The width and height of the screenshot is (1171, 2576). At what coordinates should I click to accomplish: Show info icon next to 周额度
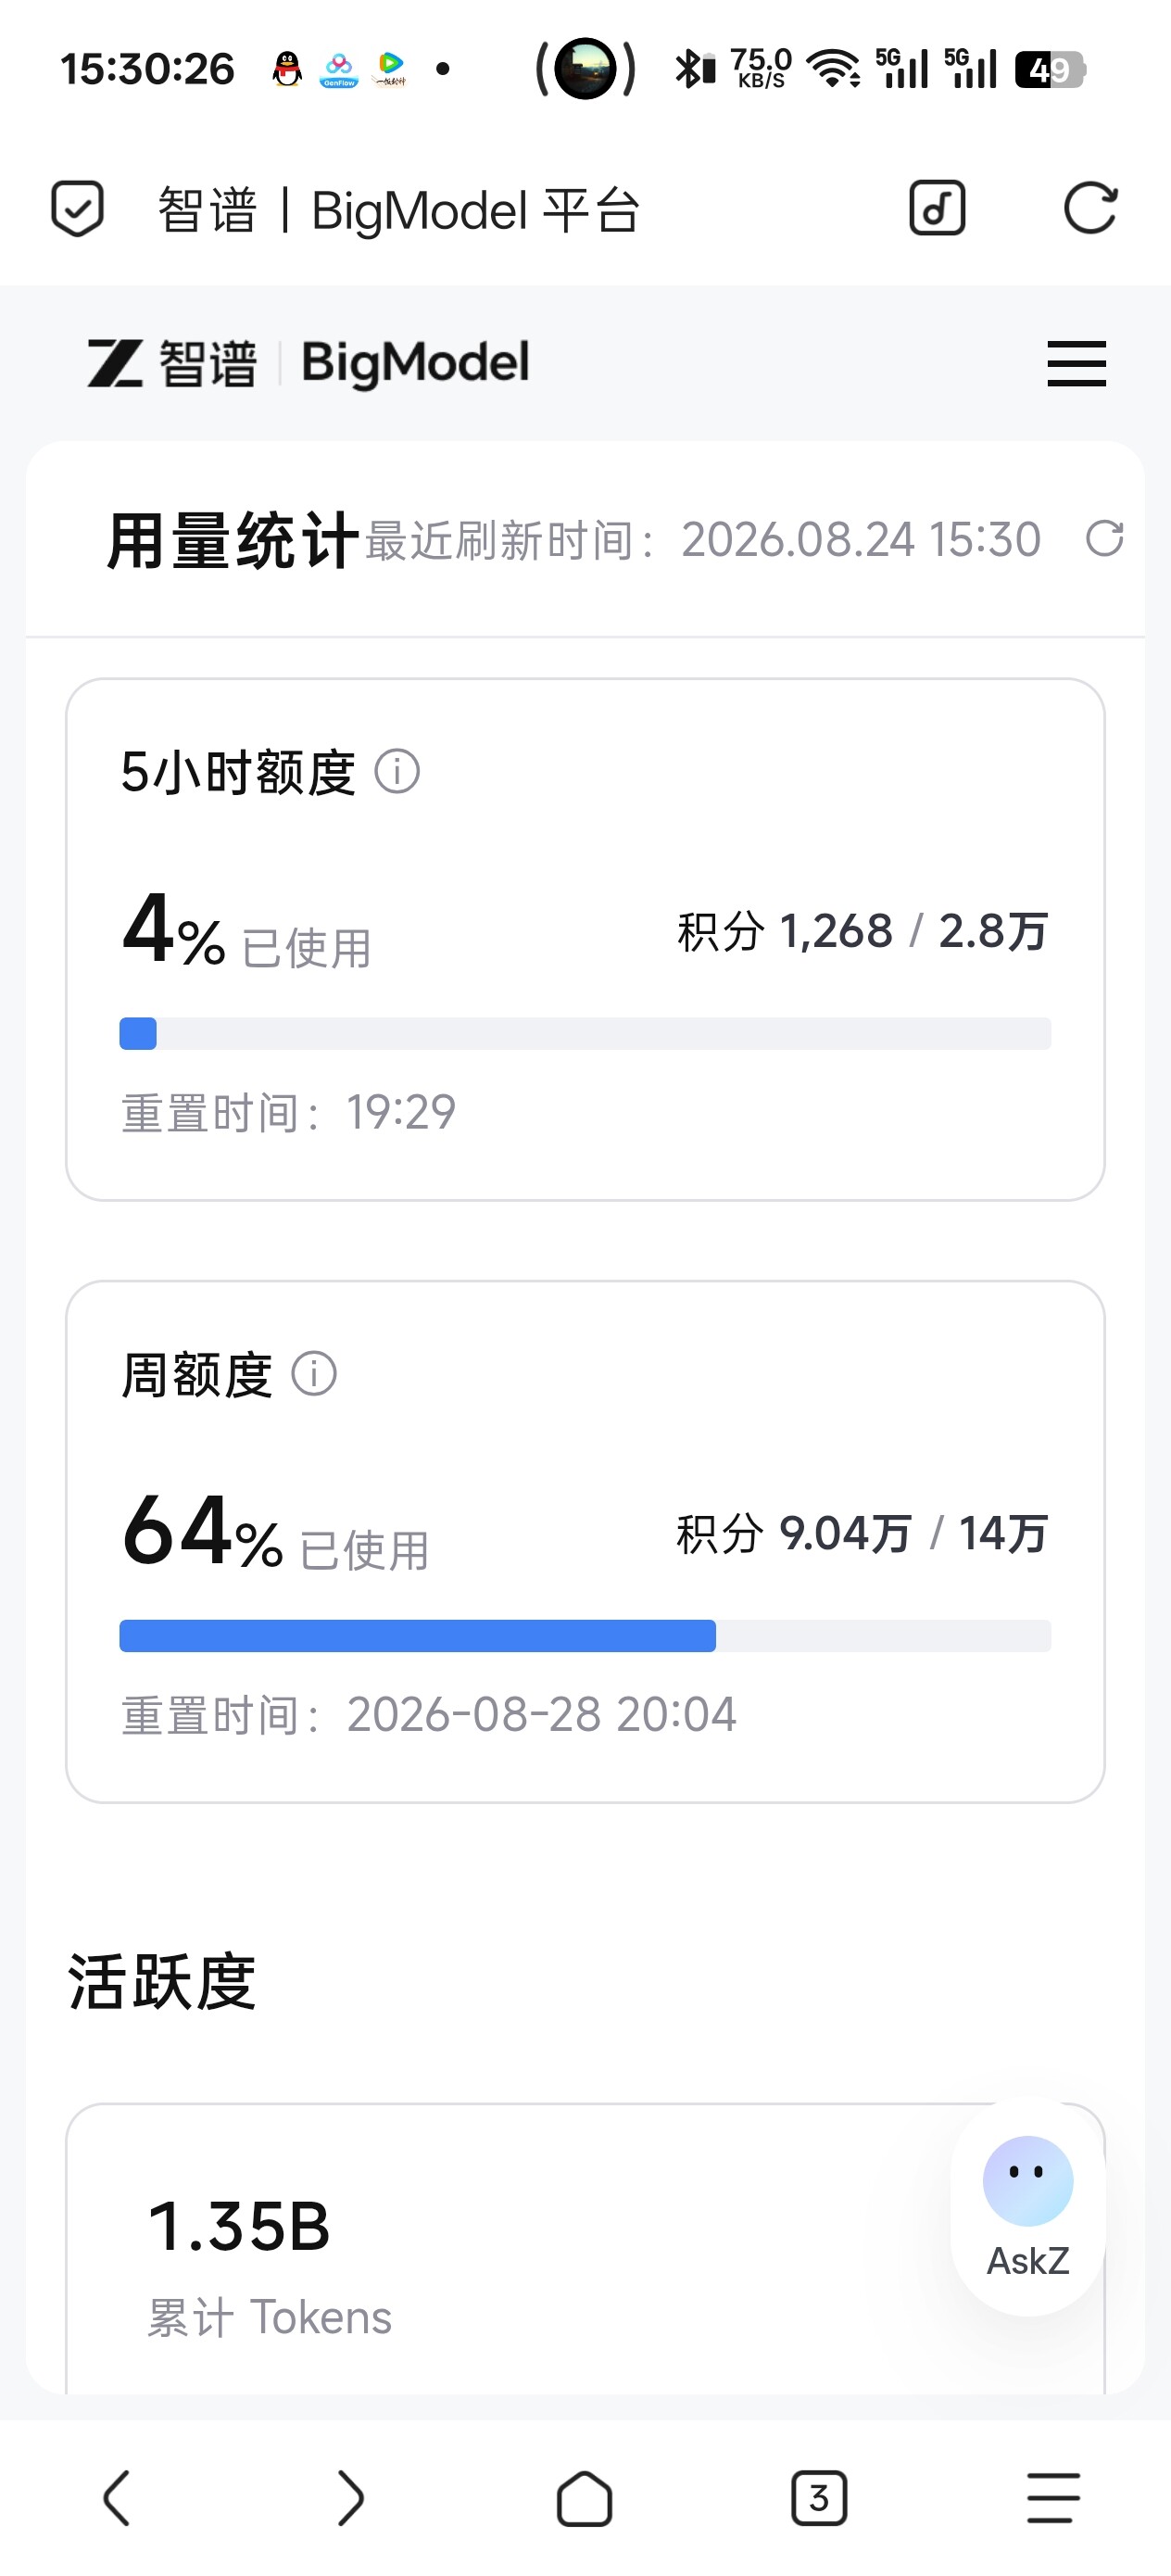point(314,1374)
